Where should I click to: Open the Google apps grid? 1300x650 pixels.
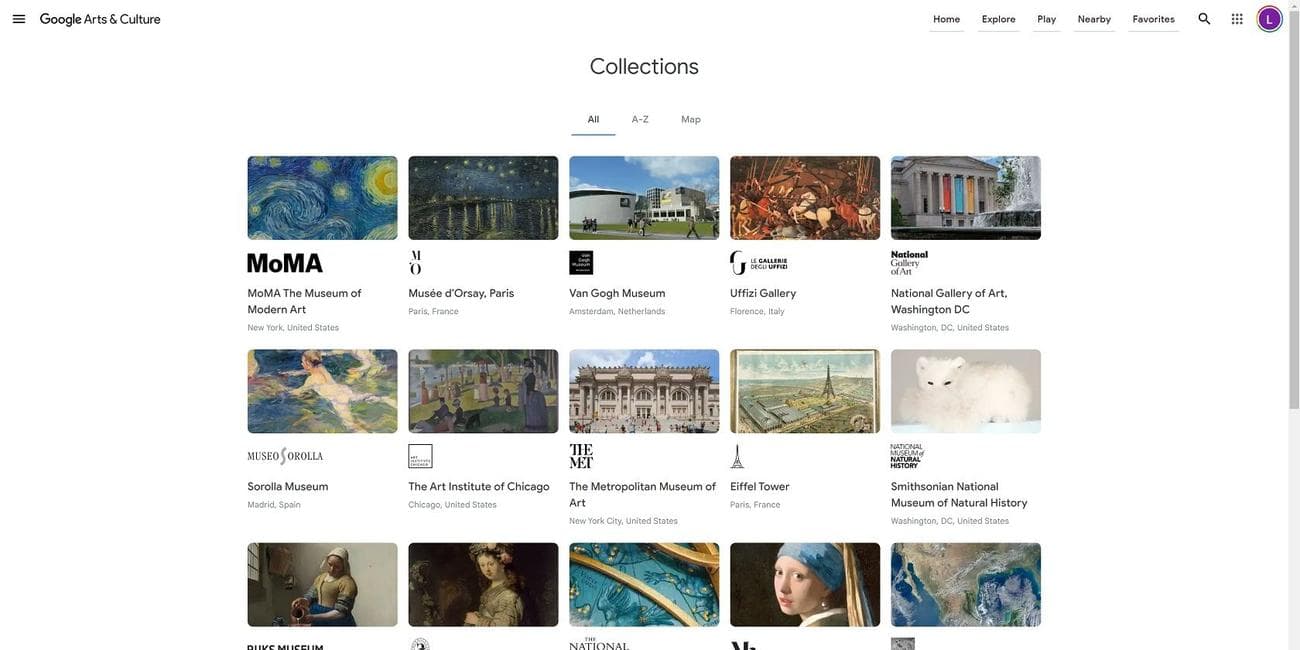pos(1237,19)
